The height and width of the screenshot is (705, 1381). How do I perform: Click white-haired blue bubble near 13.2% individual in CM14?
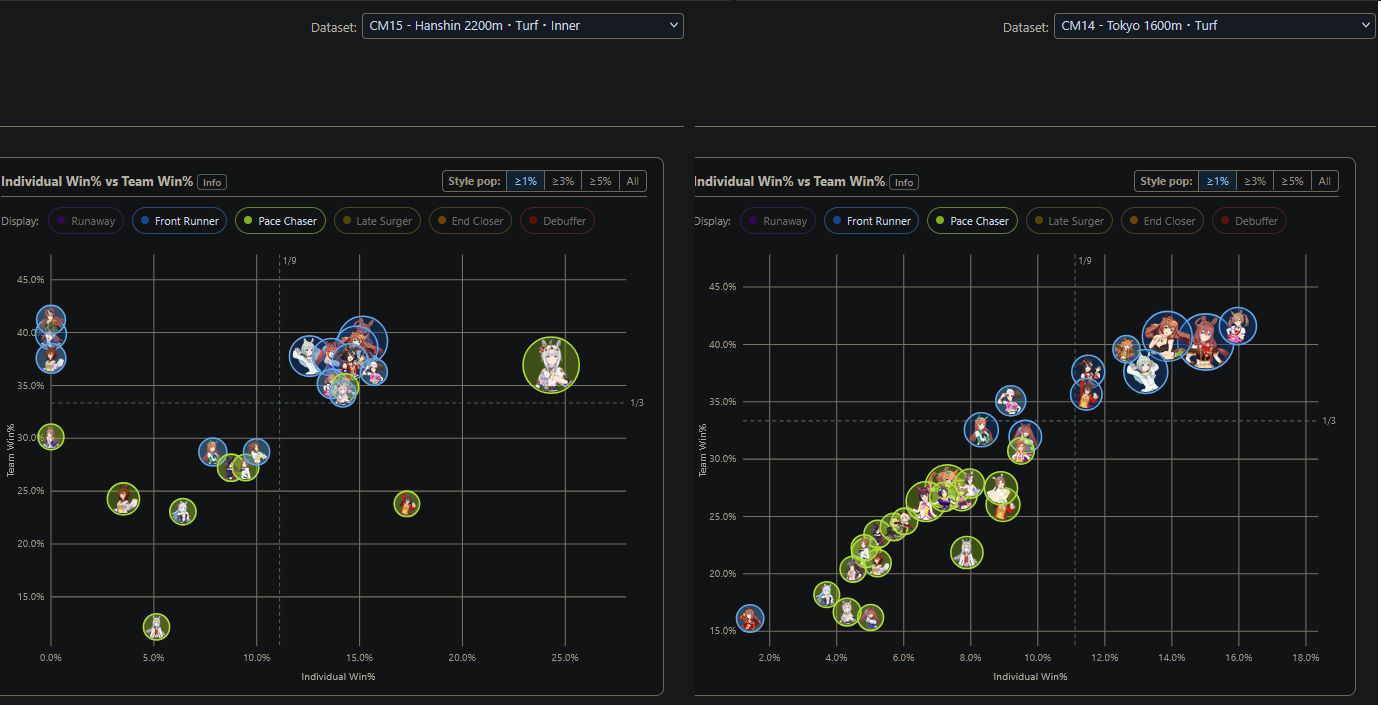pyautogui.click(x=1146, y=371)
